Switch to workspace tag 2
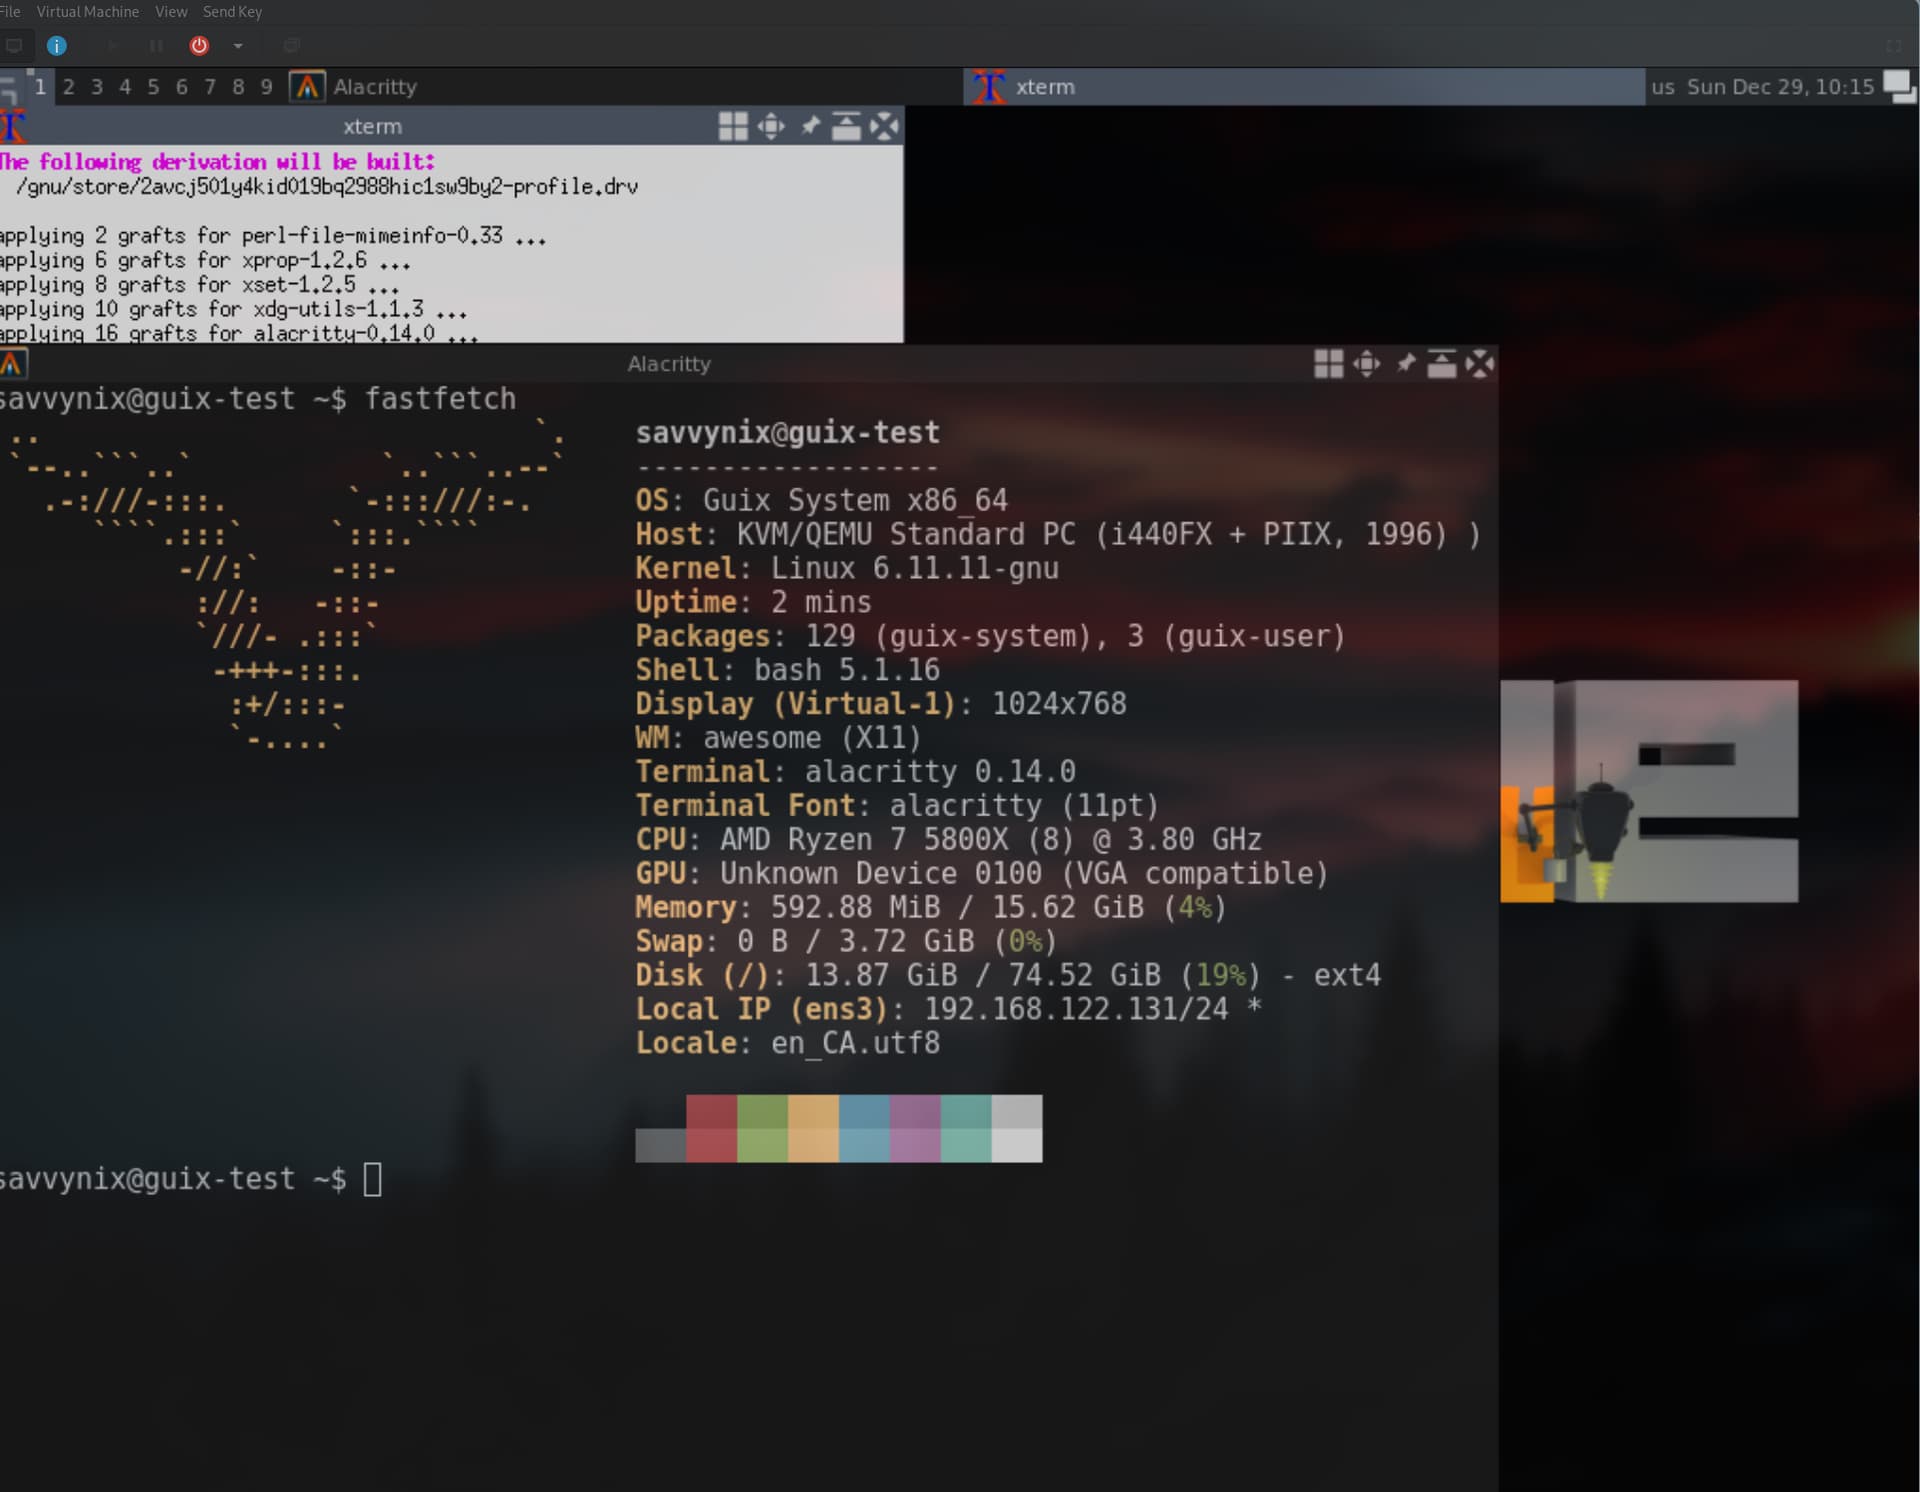The image size is (1920, 1492). tap(68, 87)
